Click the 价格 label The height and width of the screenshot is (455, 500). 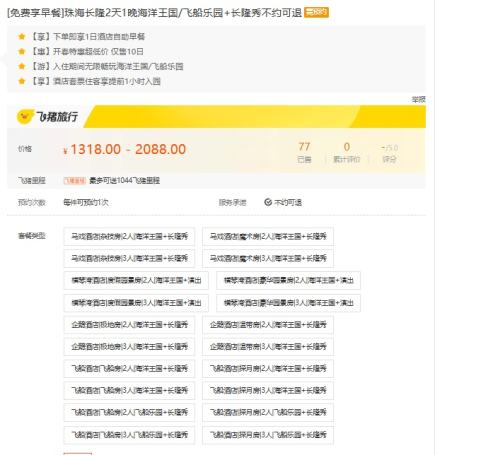pos(25,149)
